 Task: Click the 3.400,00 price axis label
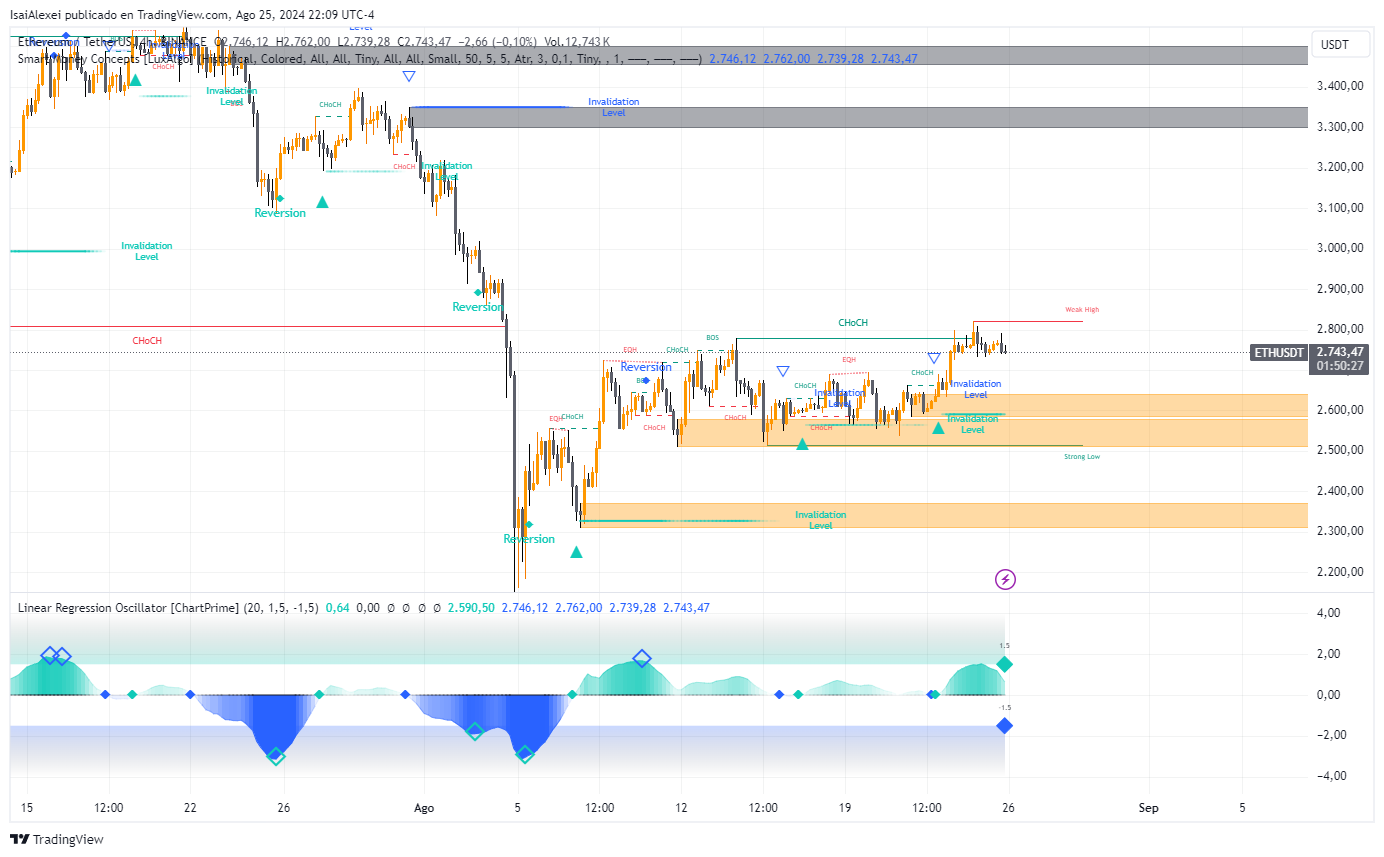click(1341, 86)
